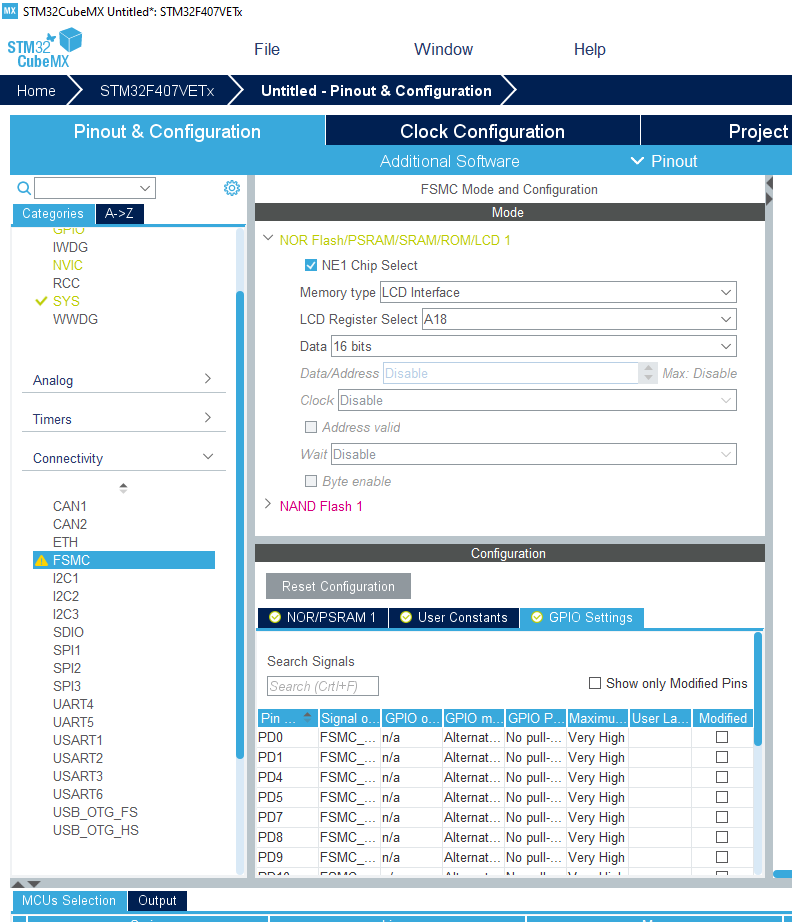The image size is (792, 922).
Task: Click the green checkmark beside SYS
Action: coord(41,301)
